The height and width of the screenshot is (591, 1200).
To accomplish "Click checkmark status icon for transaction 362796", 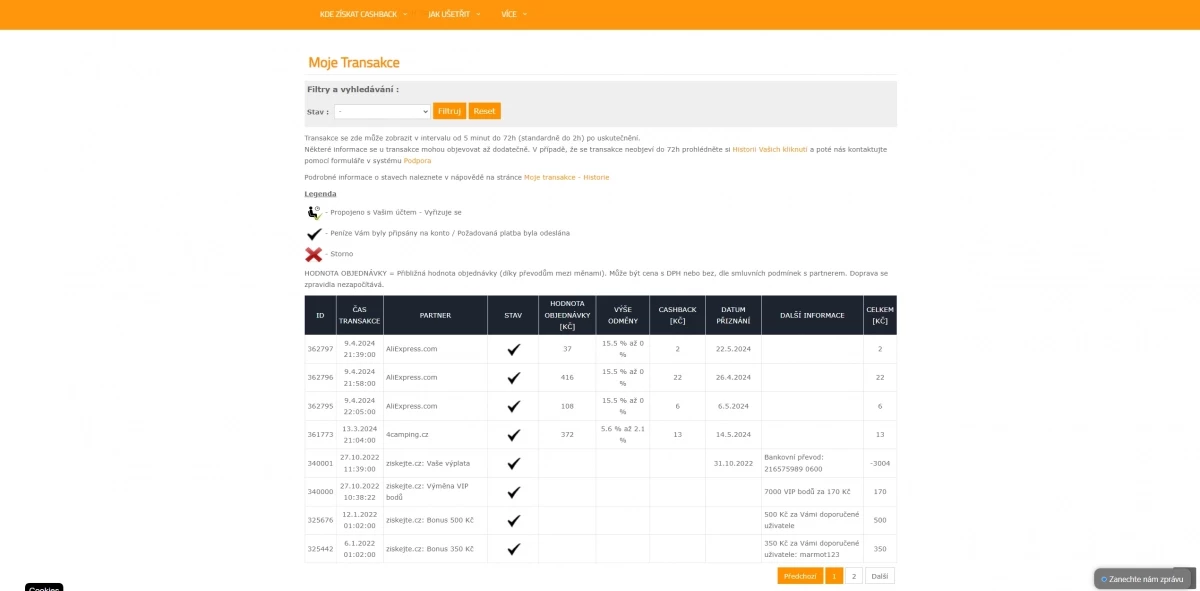I will pos(514,378).
